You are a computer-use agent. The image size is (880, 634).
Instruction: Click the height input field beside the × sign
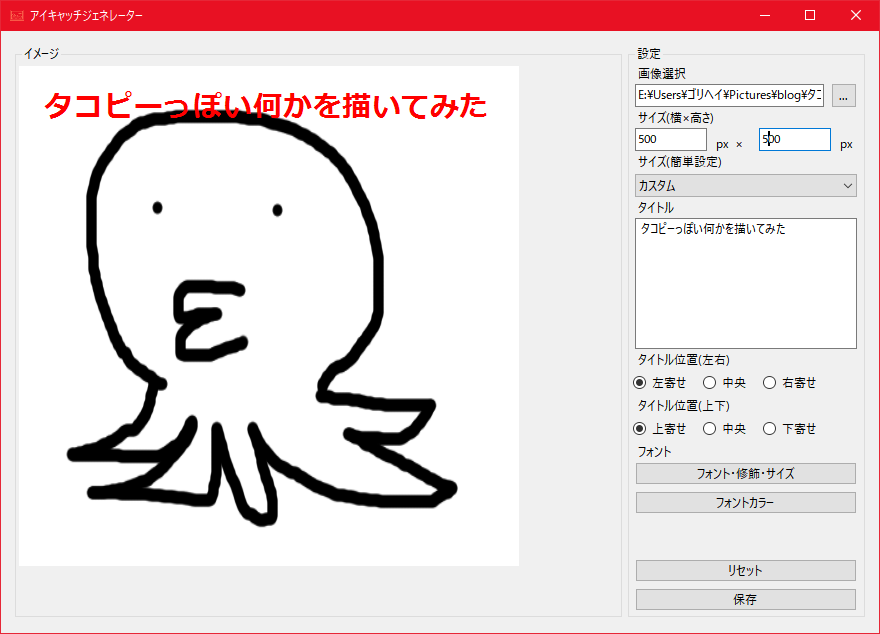click(795, 139)
